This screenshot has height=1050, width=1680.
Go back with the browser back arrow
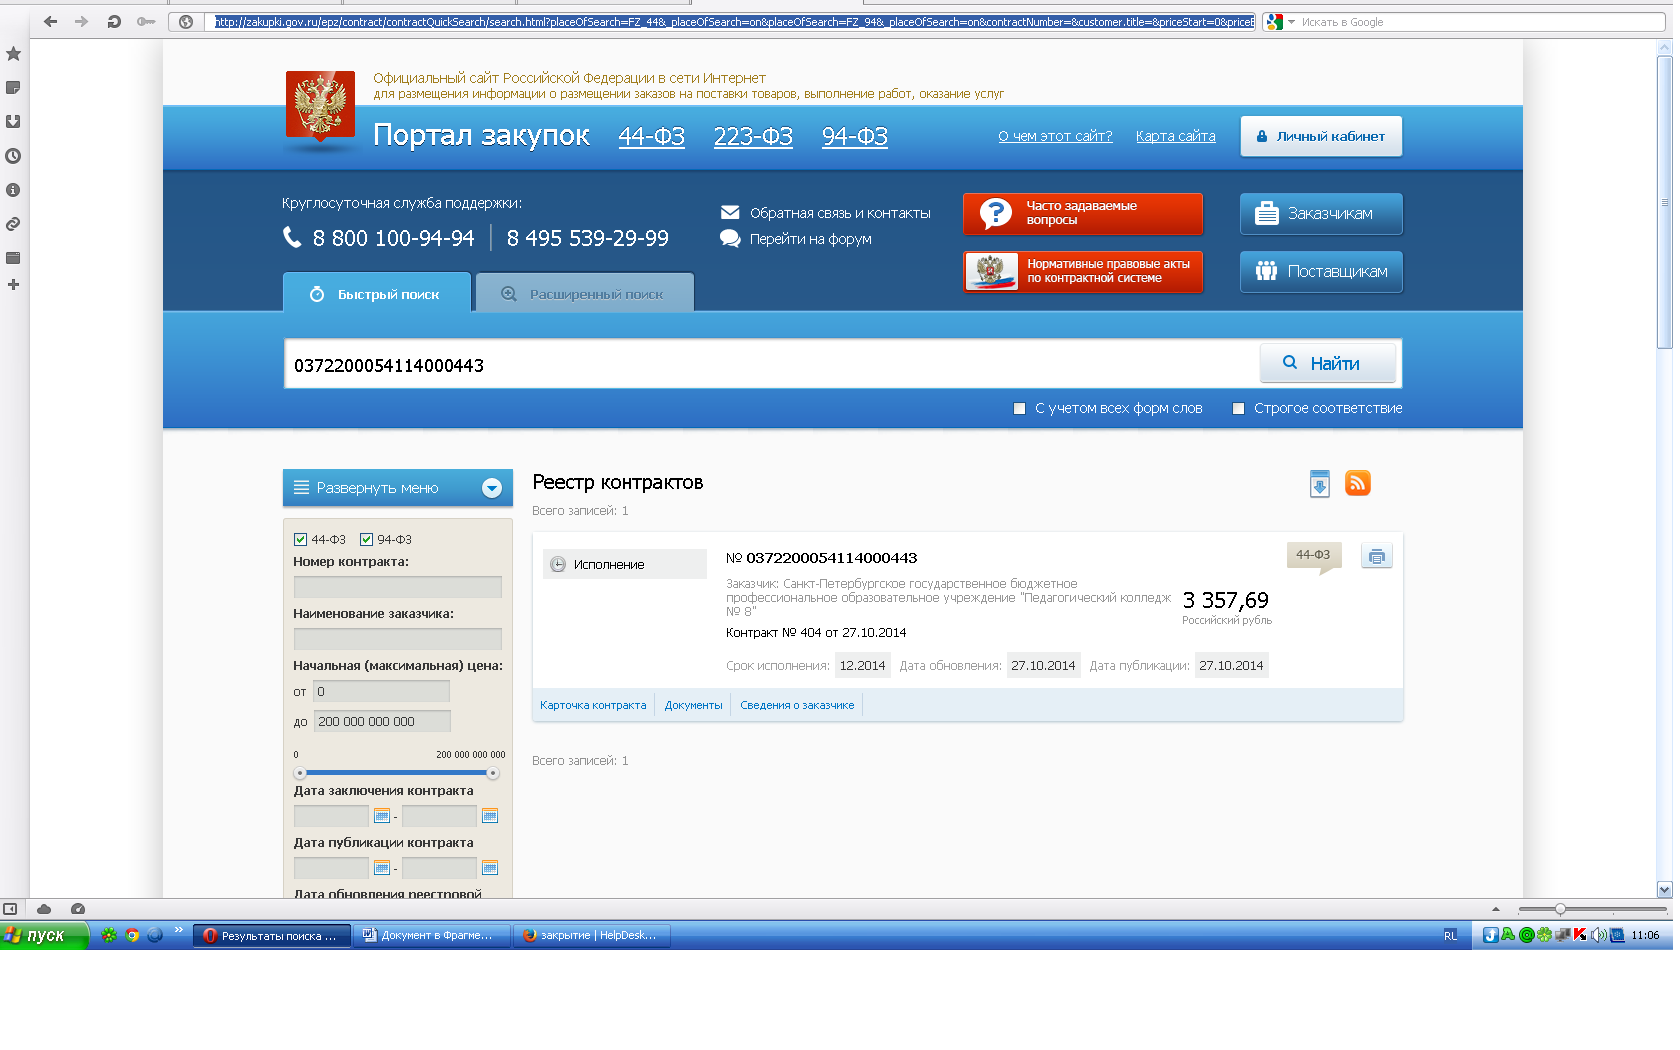tap(50, 21)
